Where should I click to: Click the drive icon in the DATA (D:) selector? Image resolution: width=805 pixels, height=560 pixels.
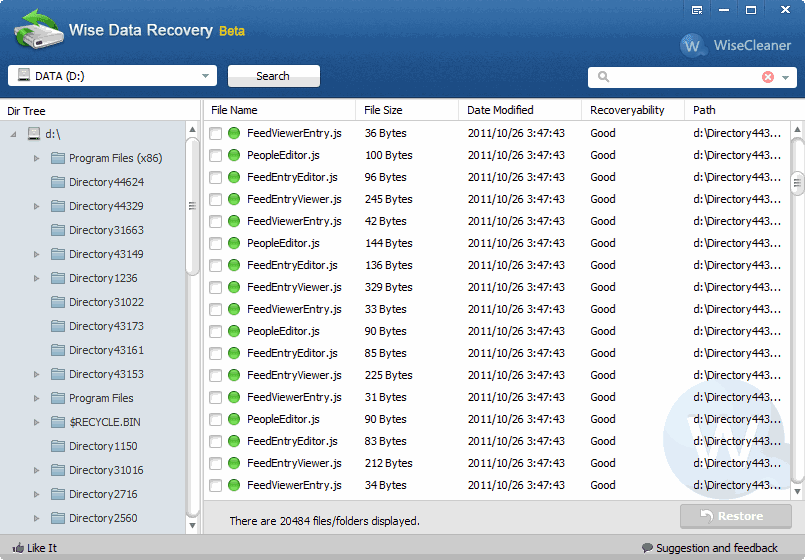(24, 75)
